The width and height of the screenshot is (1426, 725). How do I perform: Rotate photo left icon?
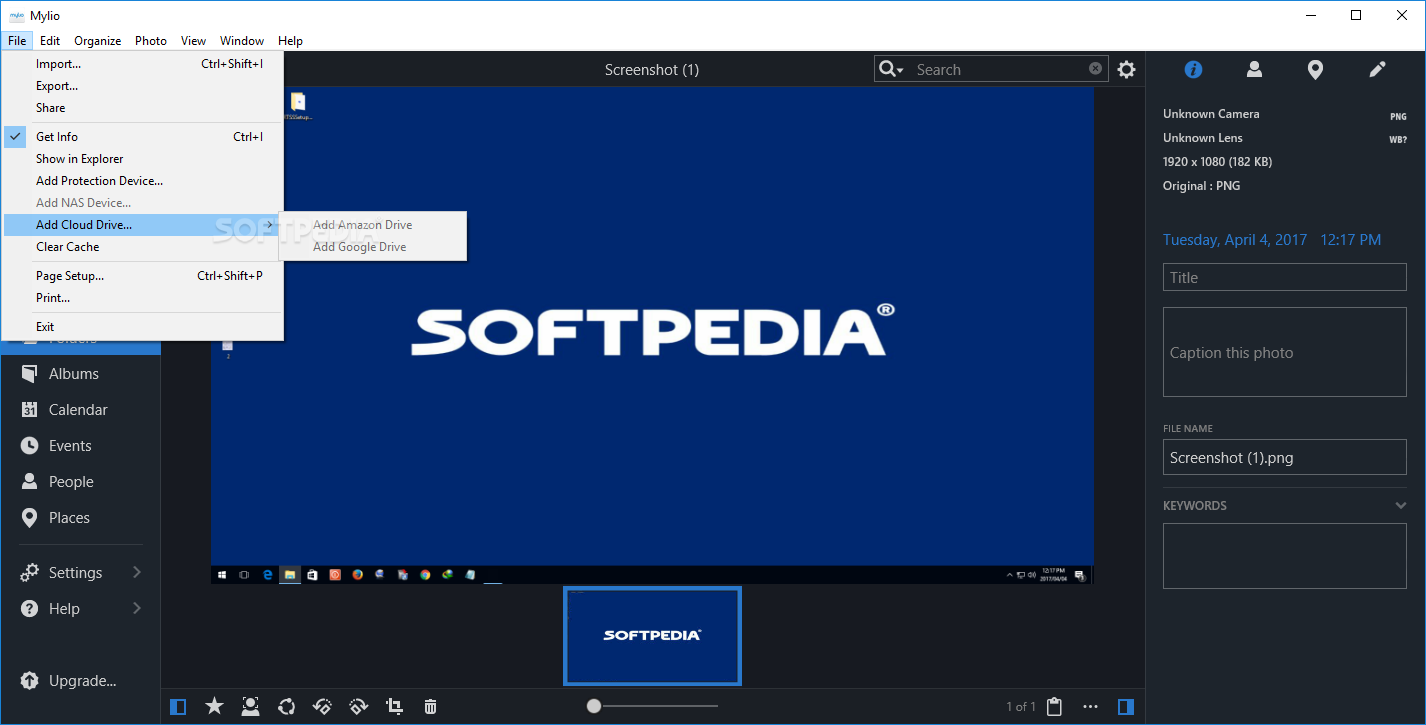pyautogui.click(x=322, y=707)
